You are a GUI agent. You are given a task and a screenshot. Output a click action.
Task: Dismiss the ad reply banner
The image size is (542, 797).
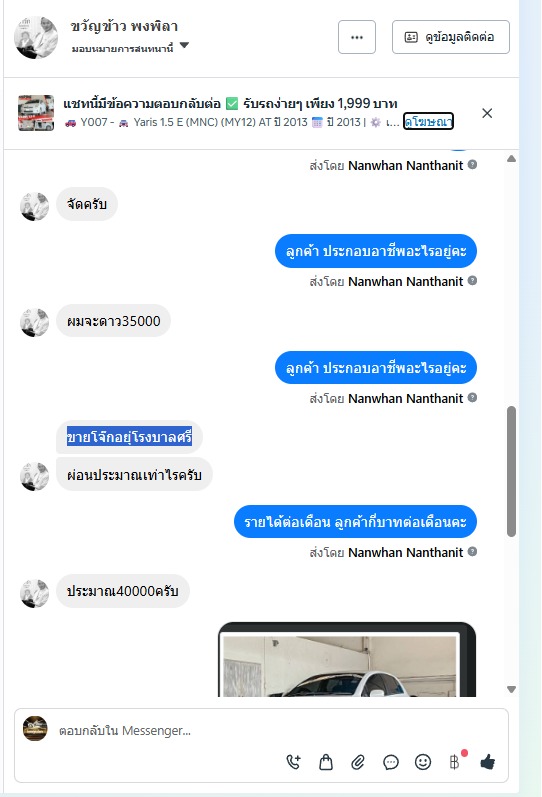tap(487, 113)
